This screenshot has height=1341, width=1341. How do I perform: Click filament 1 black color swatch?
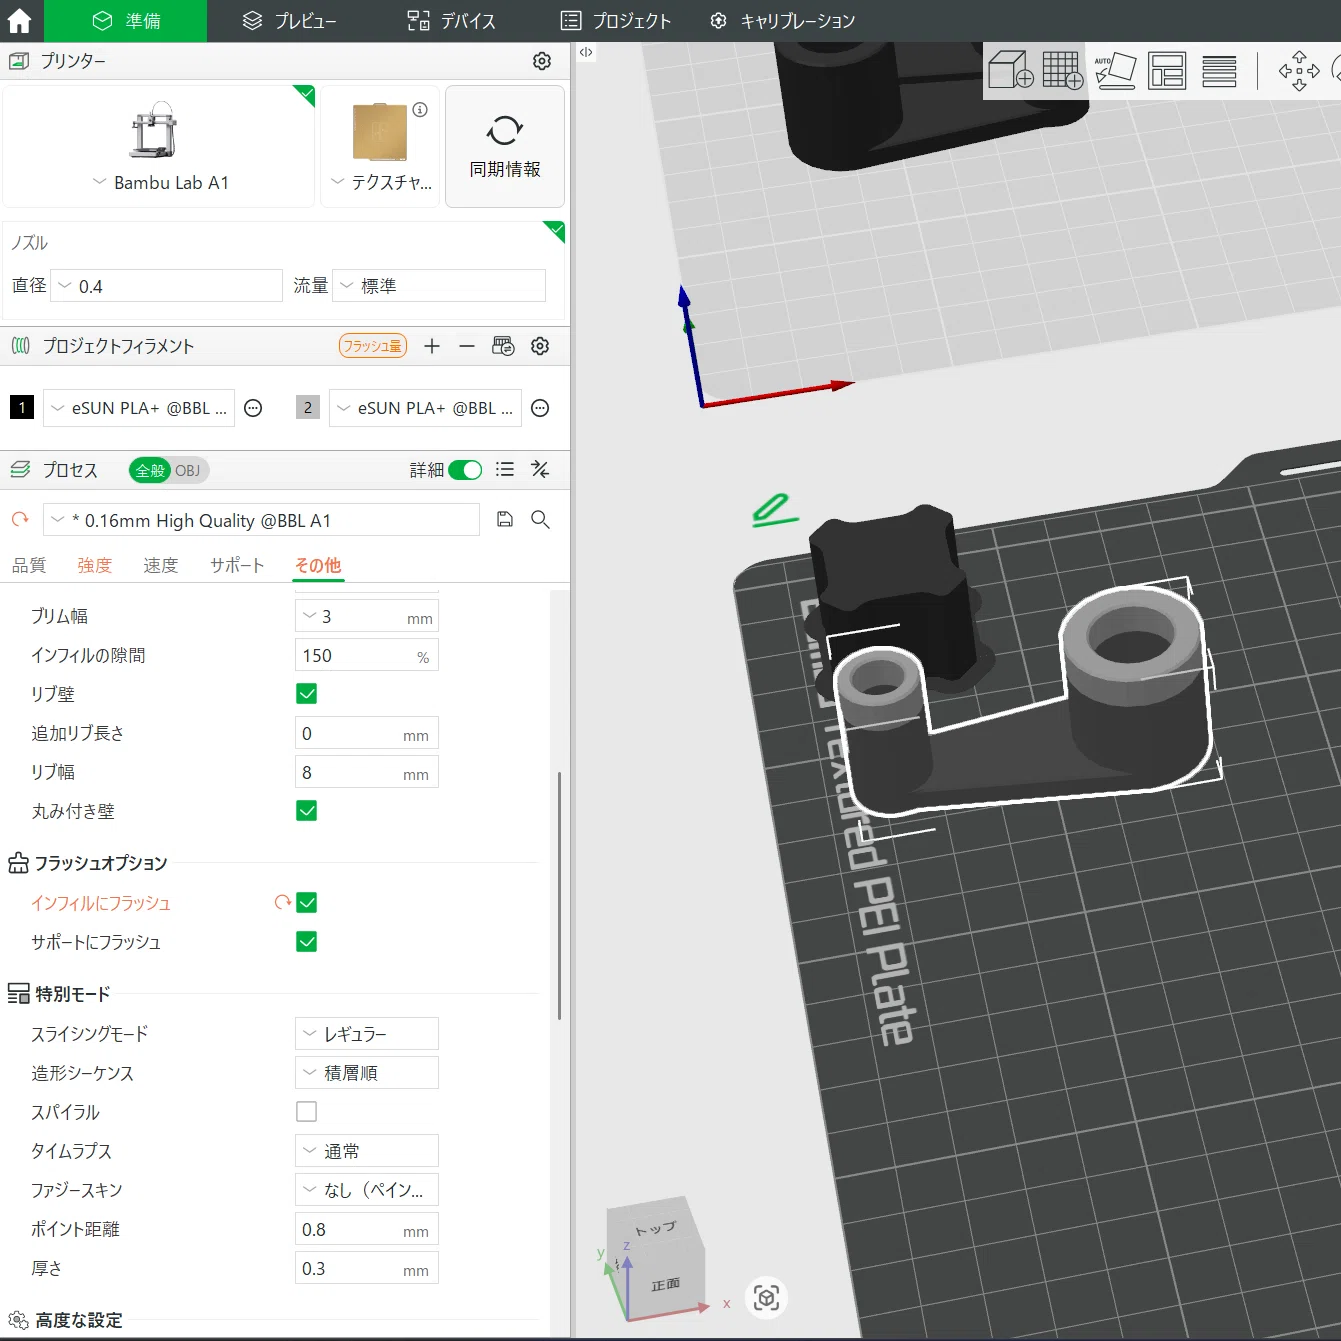[22, 408]
